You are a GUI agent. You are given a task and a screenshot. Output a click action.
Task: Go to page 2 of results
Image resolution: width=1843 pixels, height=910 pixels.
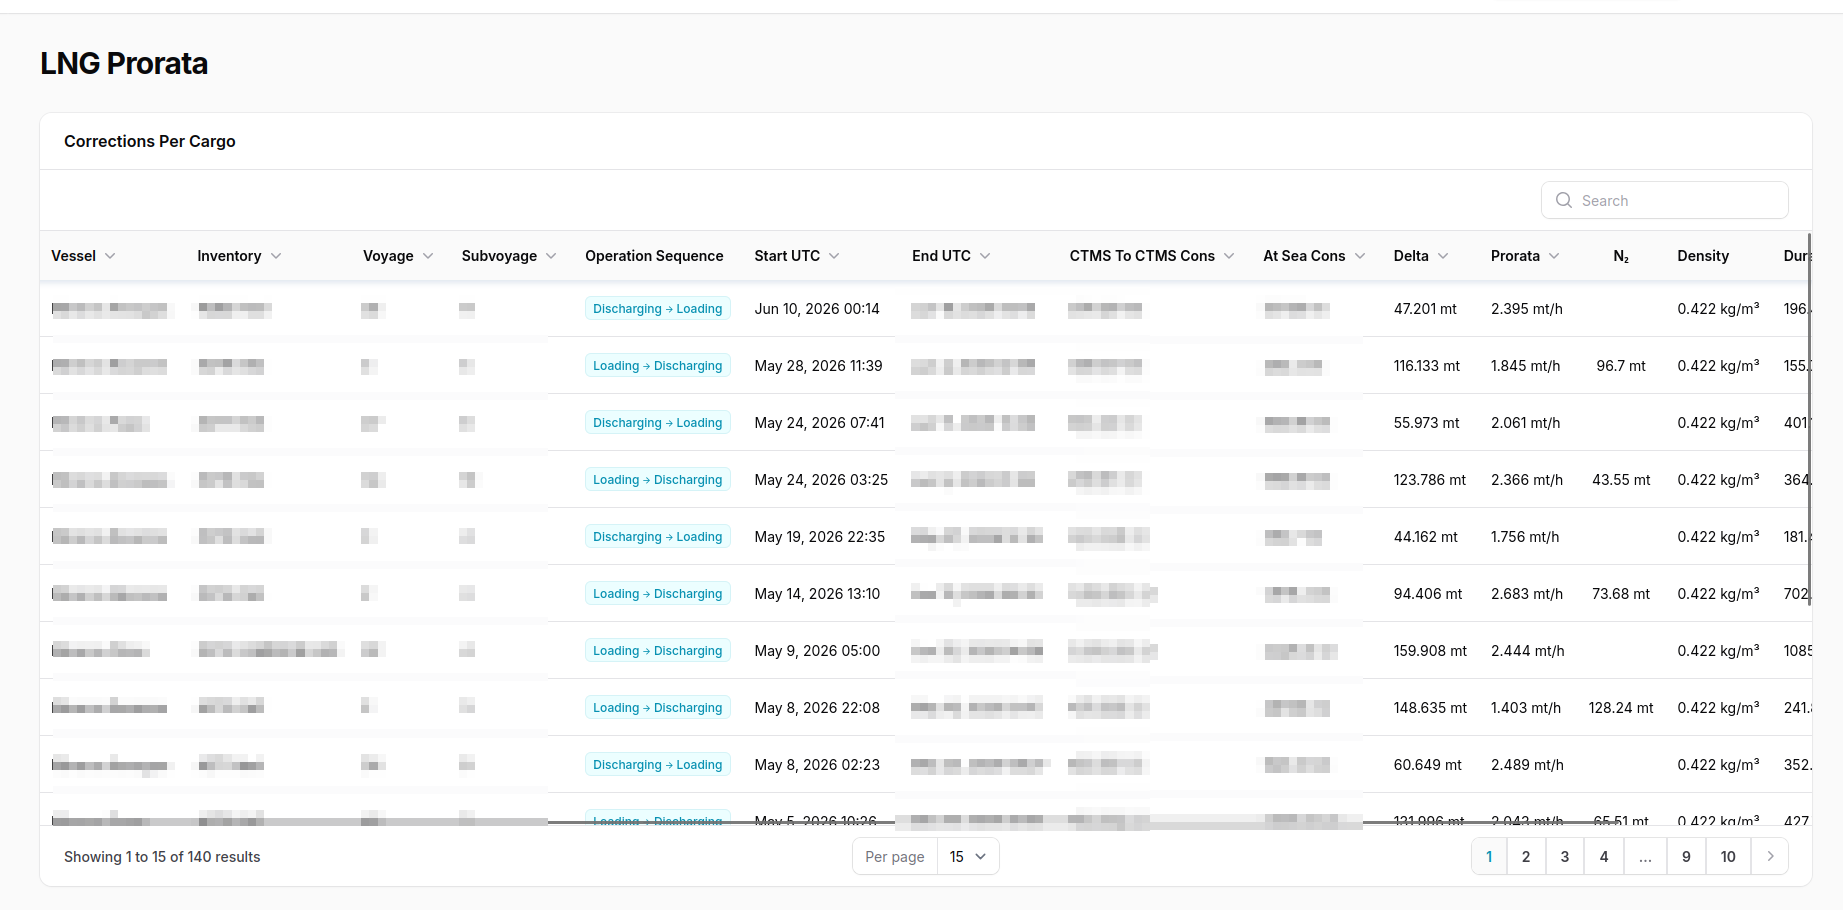click(x=1526, y=856)
